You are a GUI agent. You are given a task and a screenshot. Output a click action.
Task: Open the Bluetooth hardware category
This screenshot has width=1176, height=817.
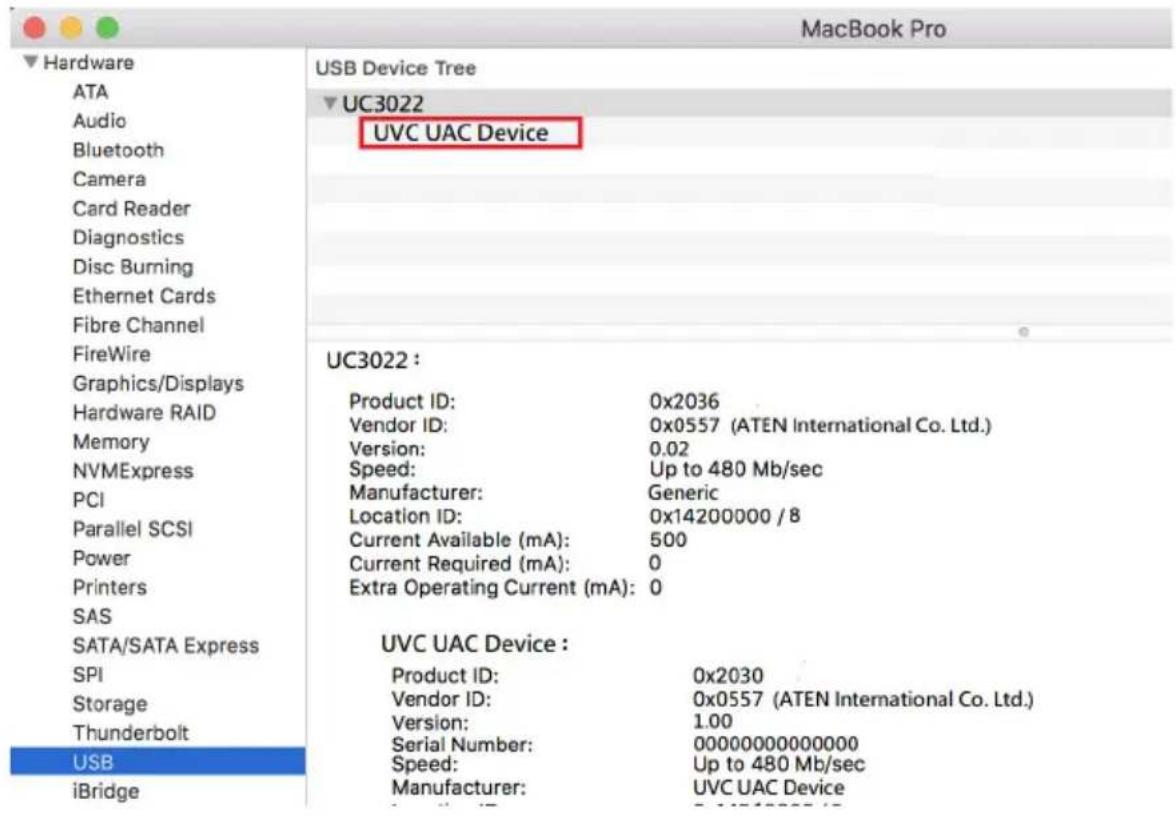[x=118, y=150]
